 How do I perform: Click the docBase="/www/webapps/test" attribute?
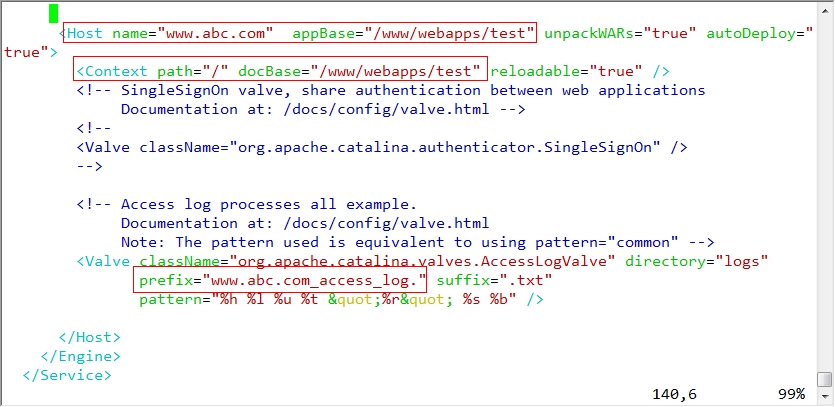[359, 71]
